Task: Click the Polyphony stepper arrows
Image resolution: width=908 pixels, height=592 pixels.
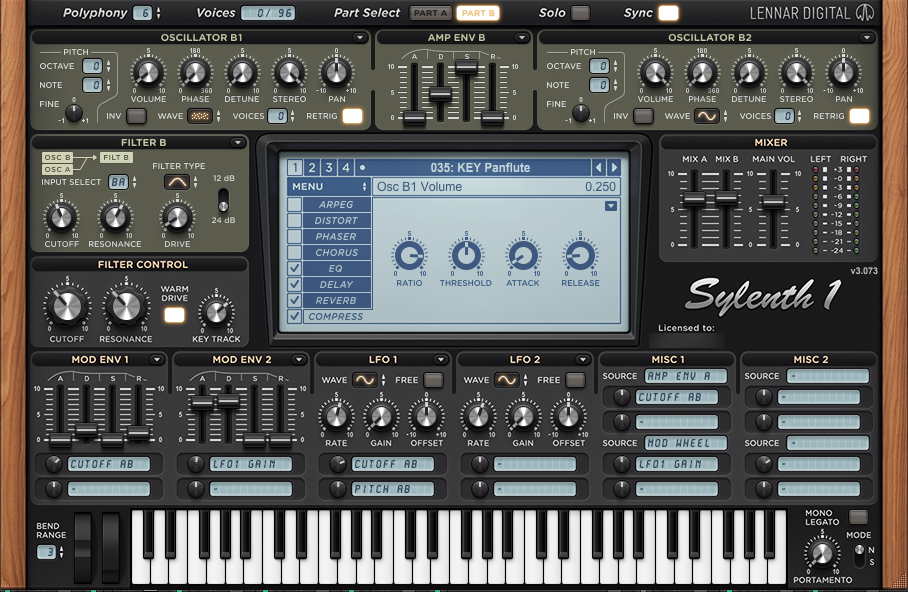Action: [x=158, y=13]
